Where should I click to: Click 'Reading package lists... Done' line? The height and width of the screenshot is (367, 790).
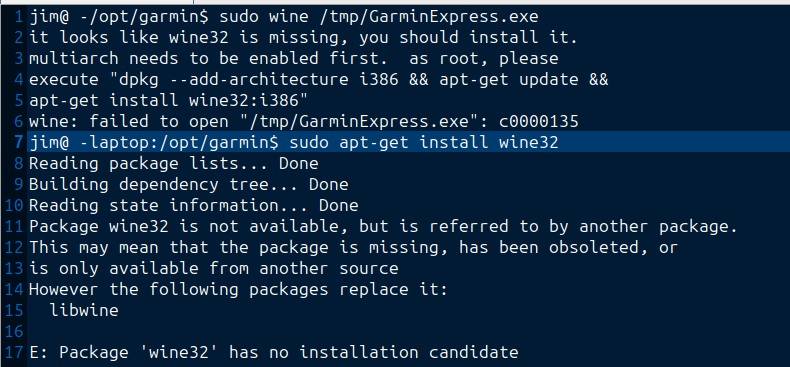pyautogui.click(x=173, y=163)
